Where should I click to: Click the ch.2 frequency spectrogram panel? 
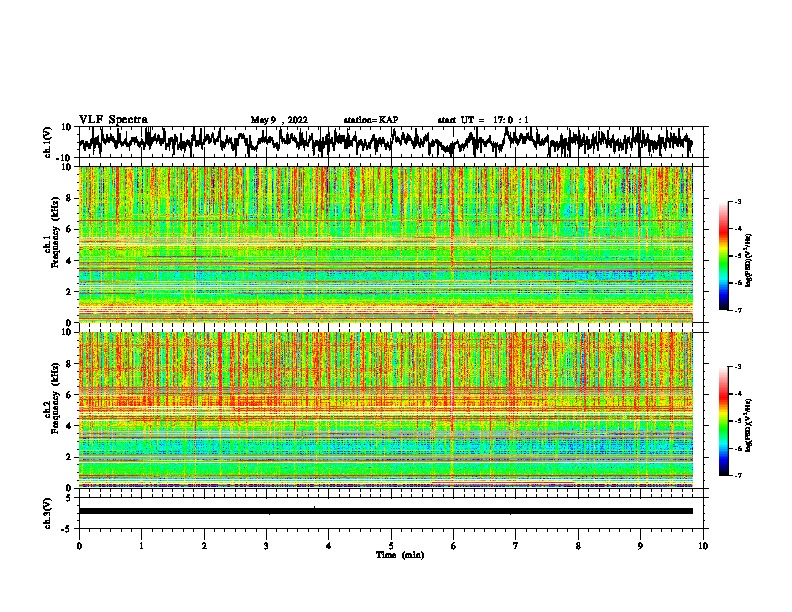click(386, 410)
